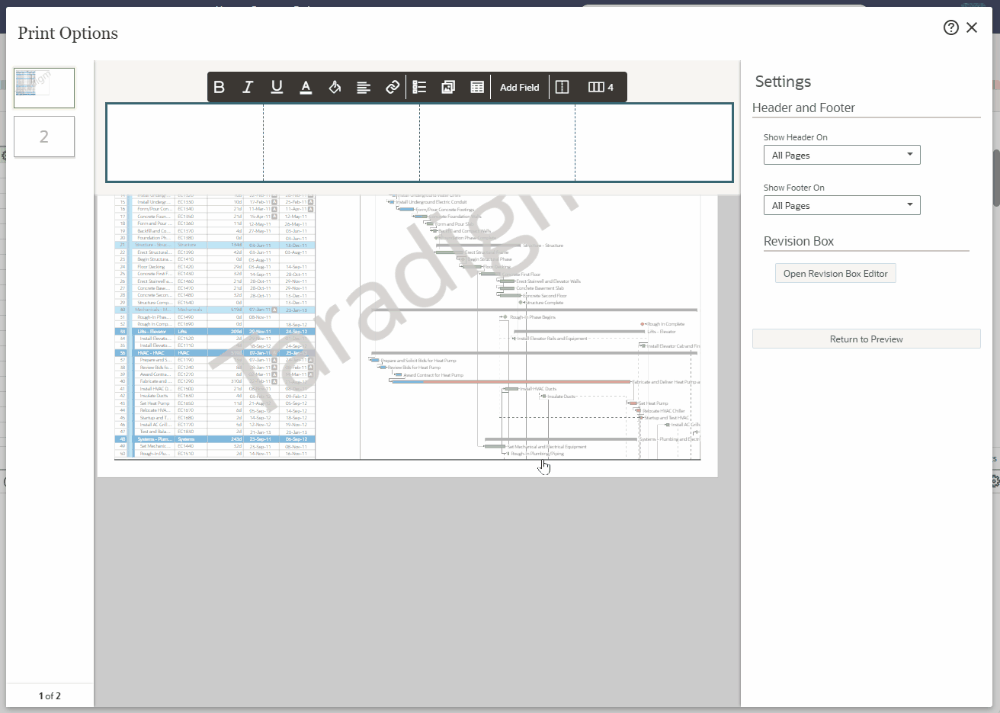Toggle underline formatting in header toolbar

pyautogui.click(x=277, y=87)
